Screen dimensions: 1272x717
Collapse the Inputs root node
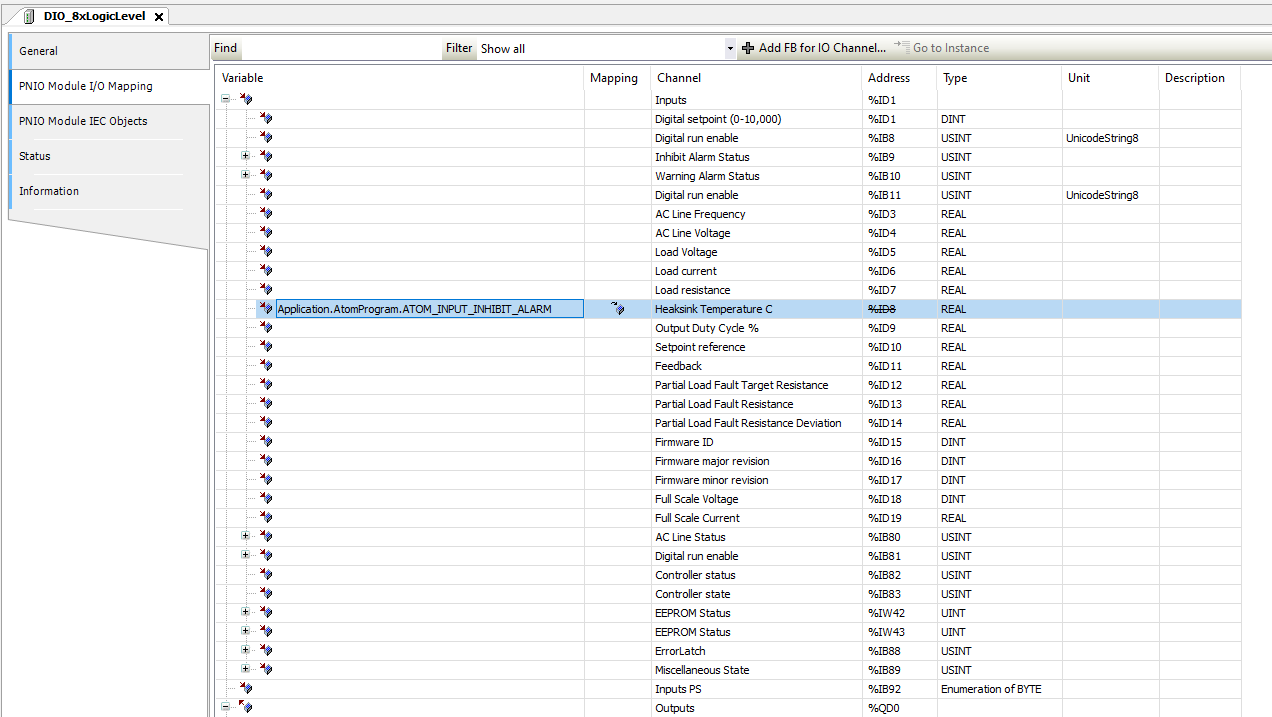(226, 100)
